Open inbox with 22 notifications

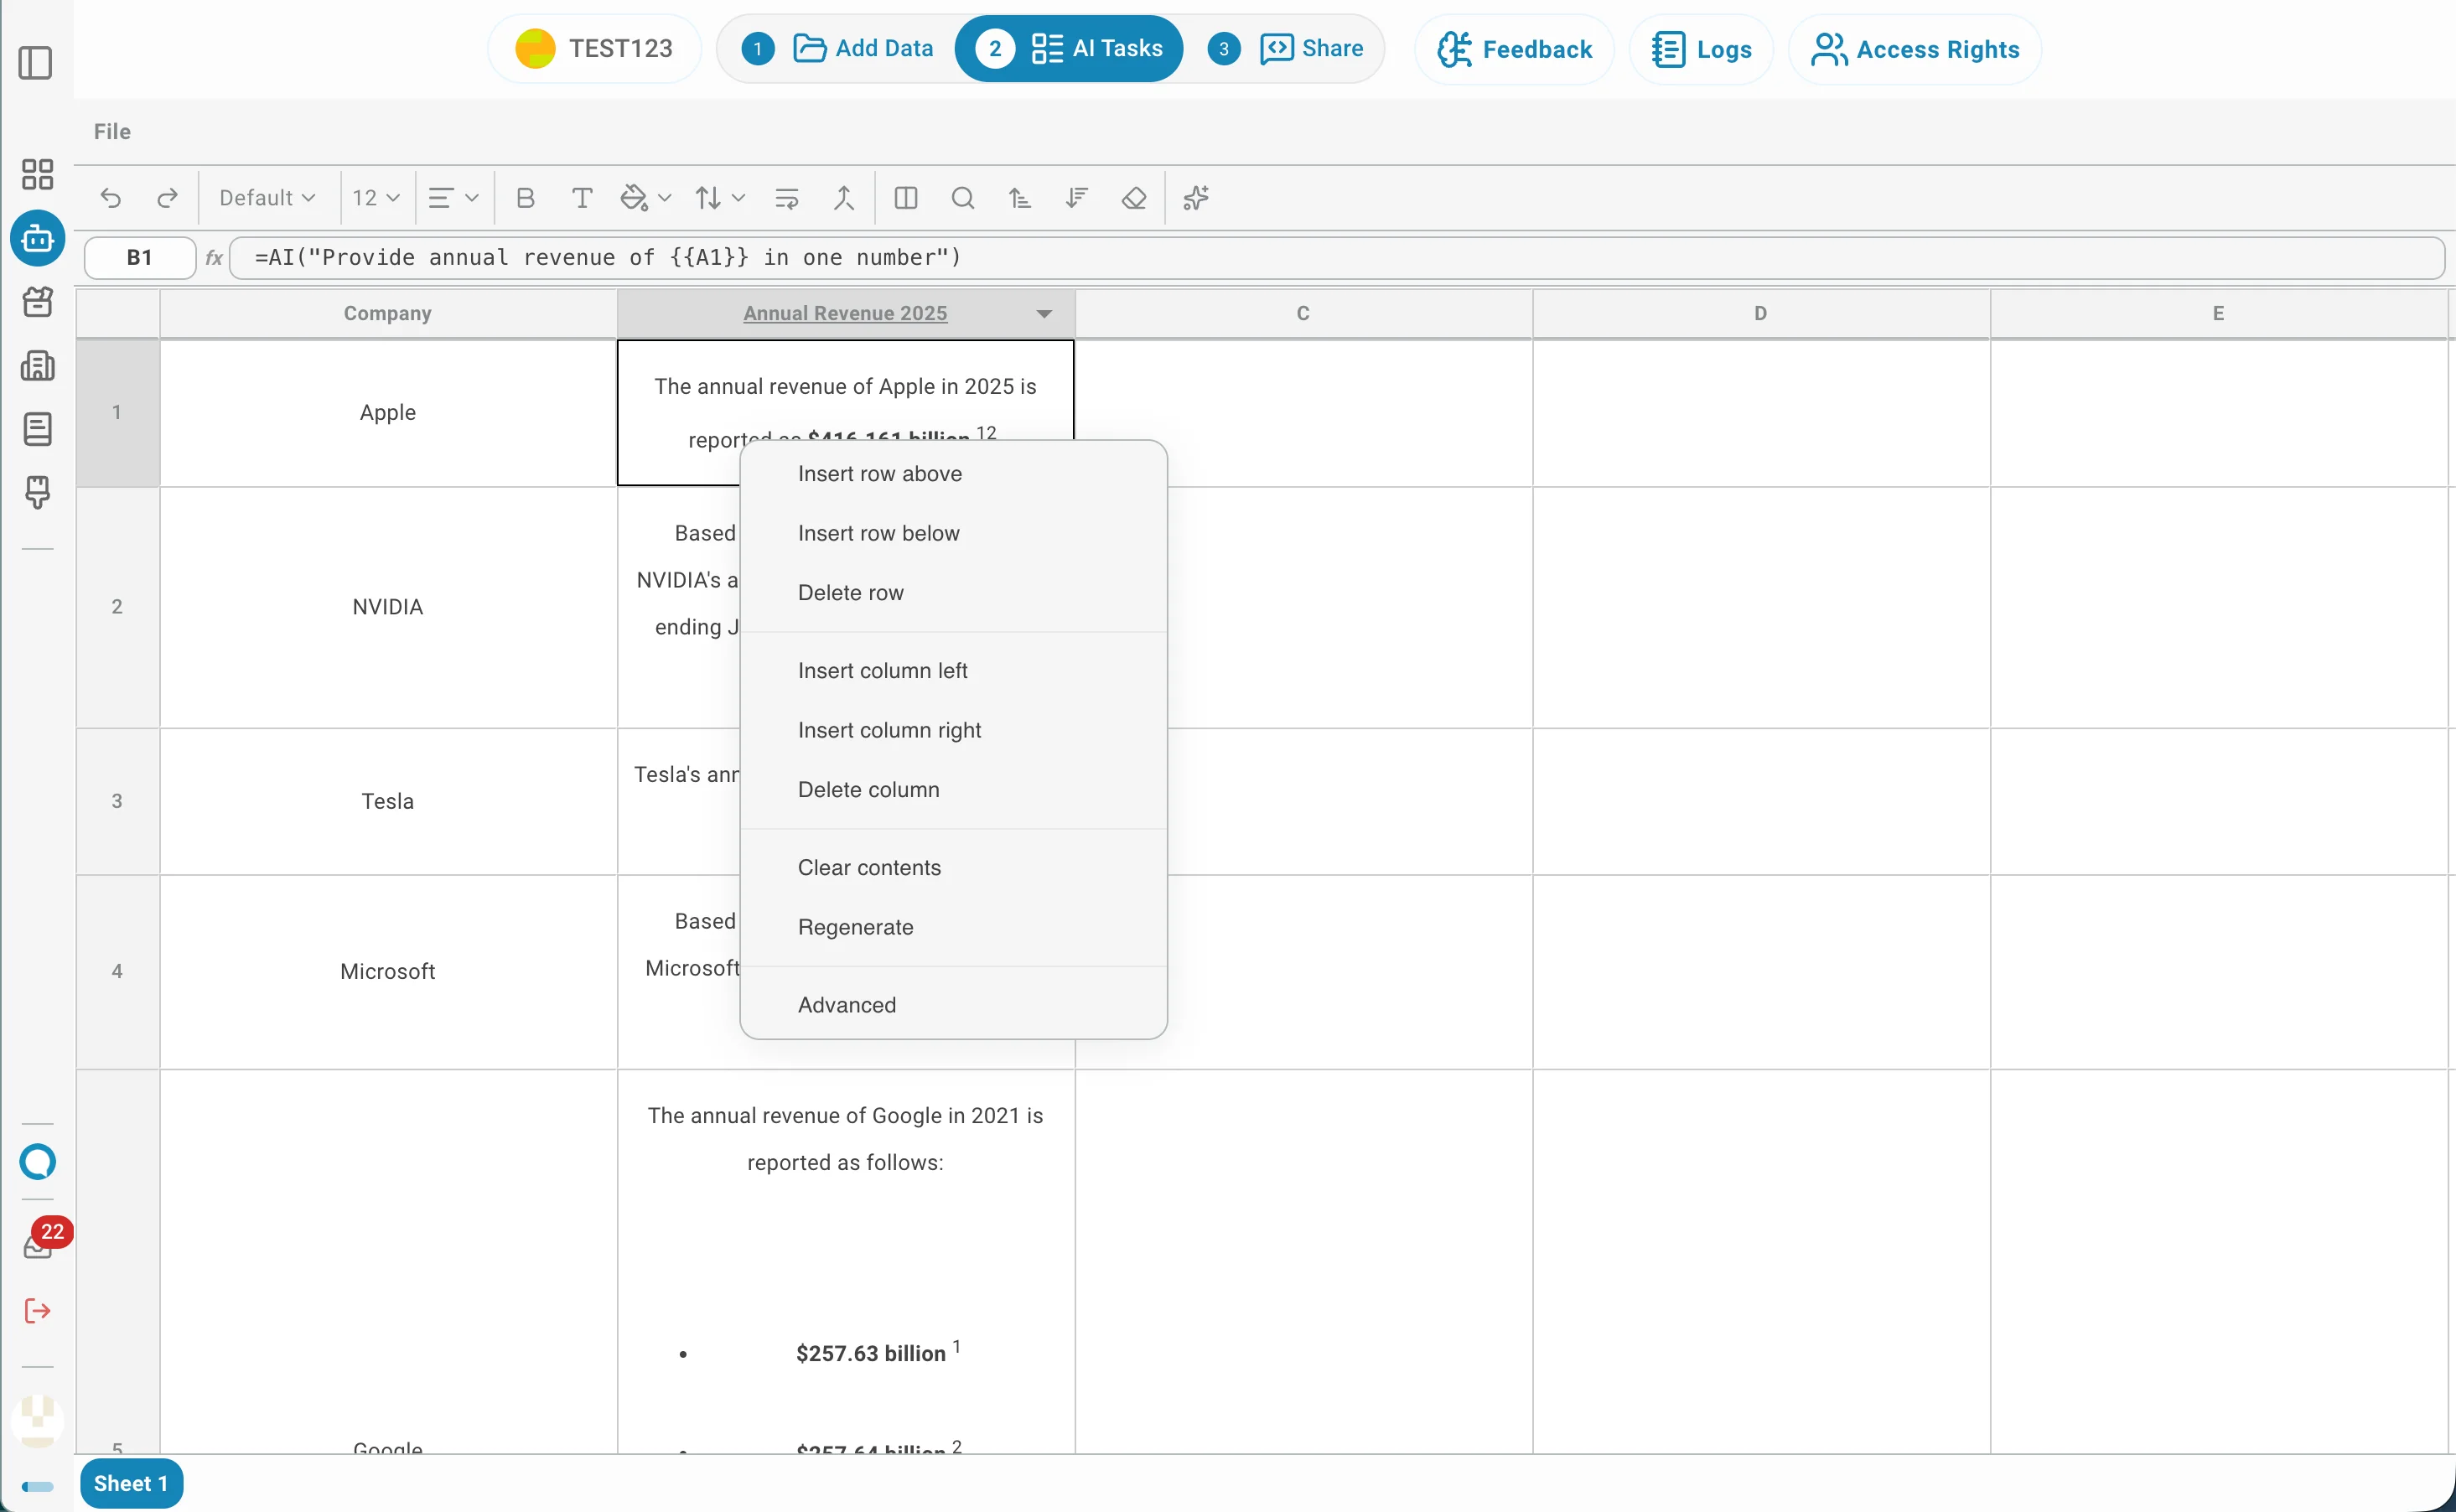pos(40,1243)
